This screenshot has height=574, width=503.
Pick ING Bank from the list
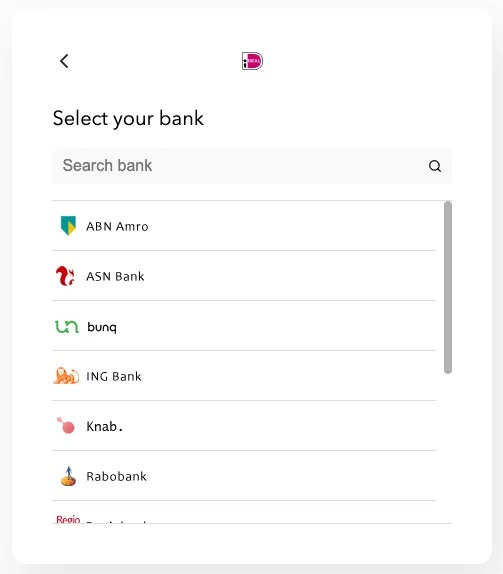click(244, 376)
